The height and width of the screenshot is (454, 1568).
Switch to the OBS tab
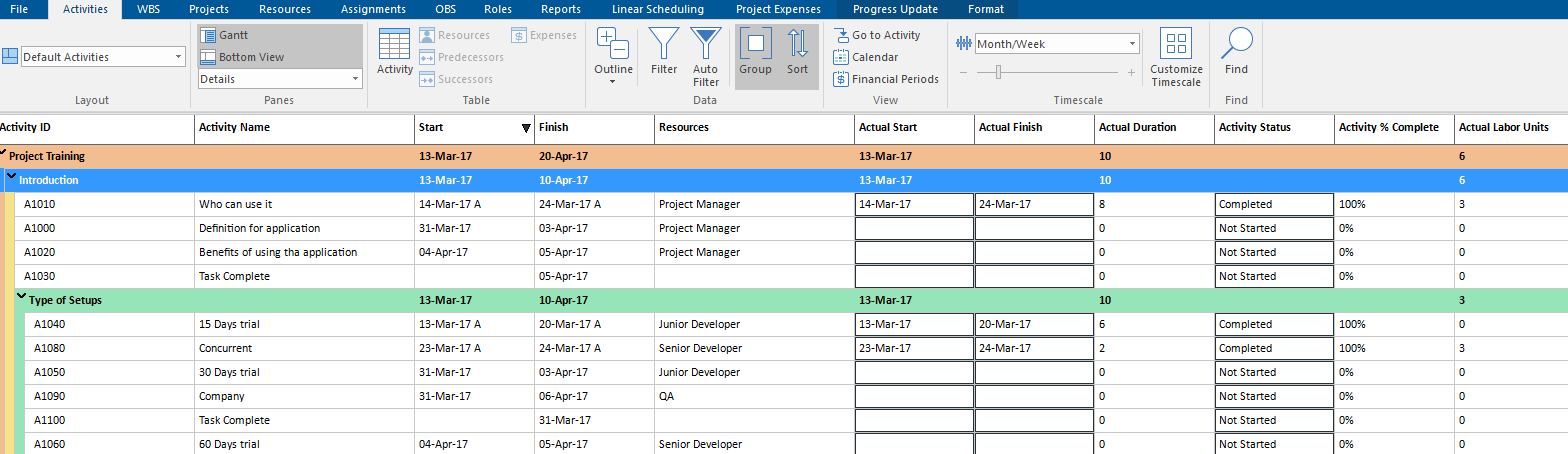(x=444, y=9)
